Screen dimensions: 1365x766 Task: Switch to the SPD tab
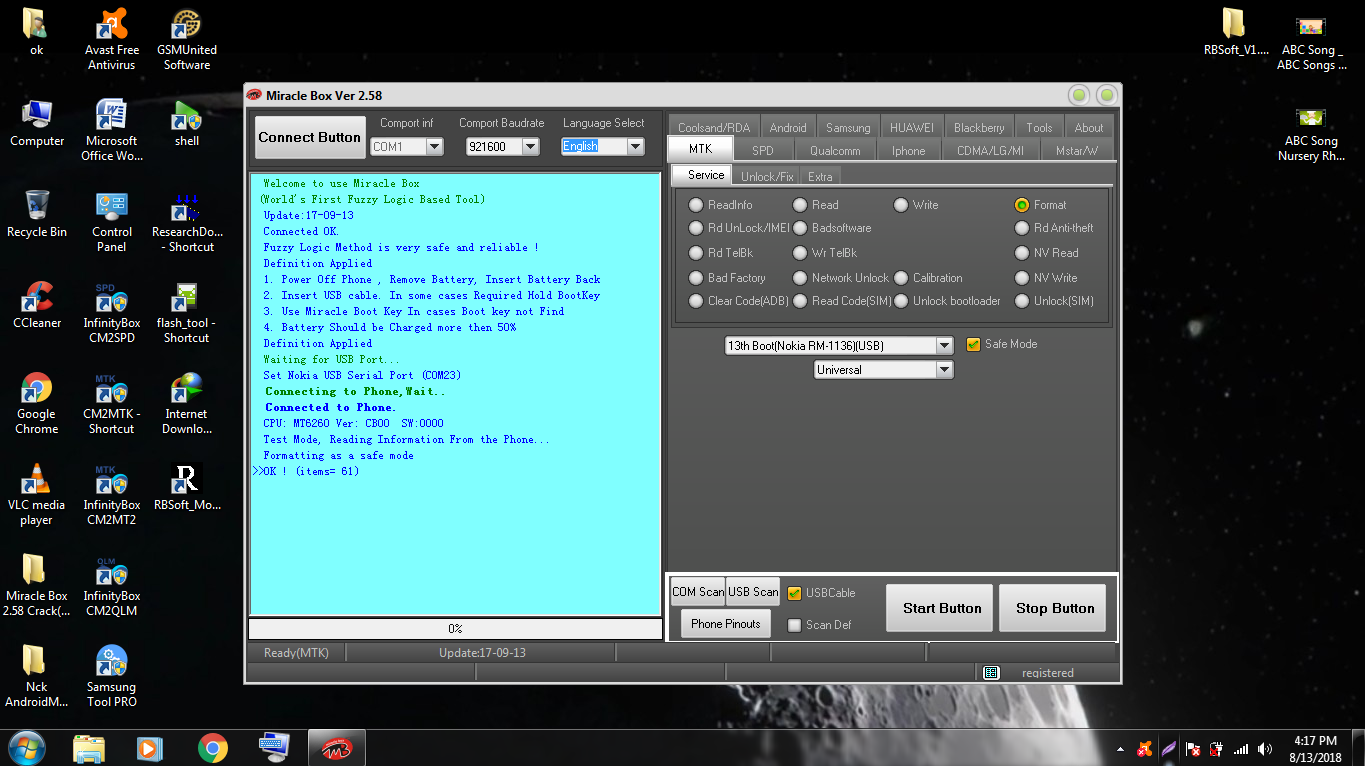pos(763,150)
